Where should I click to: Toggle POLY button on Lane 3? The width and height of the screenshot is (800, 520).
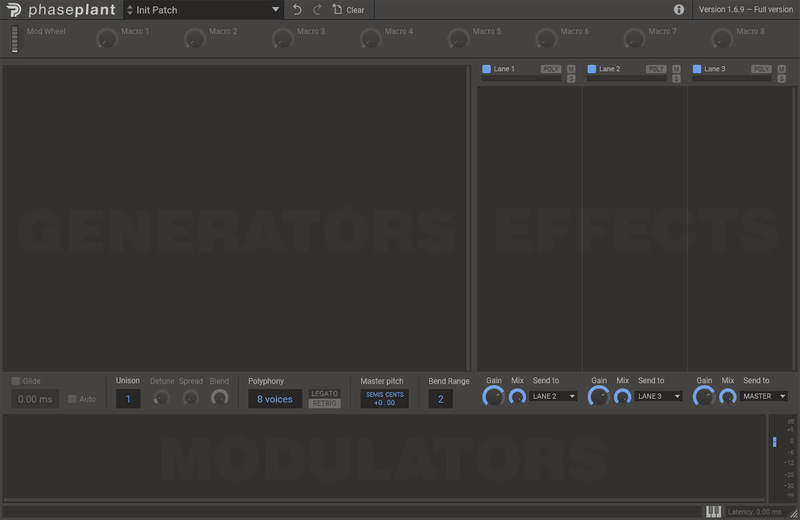(x=761, y=69)
